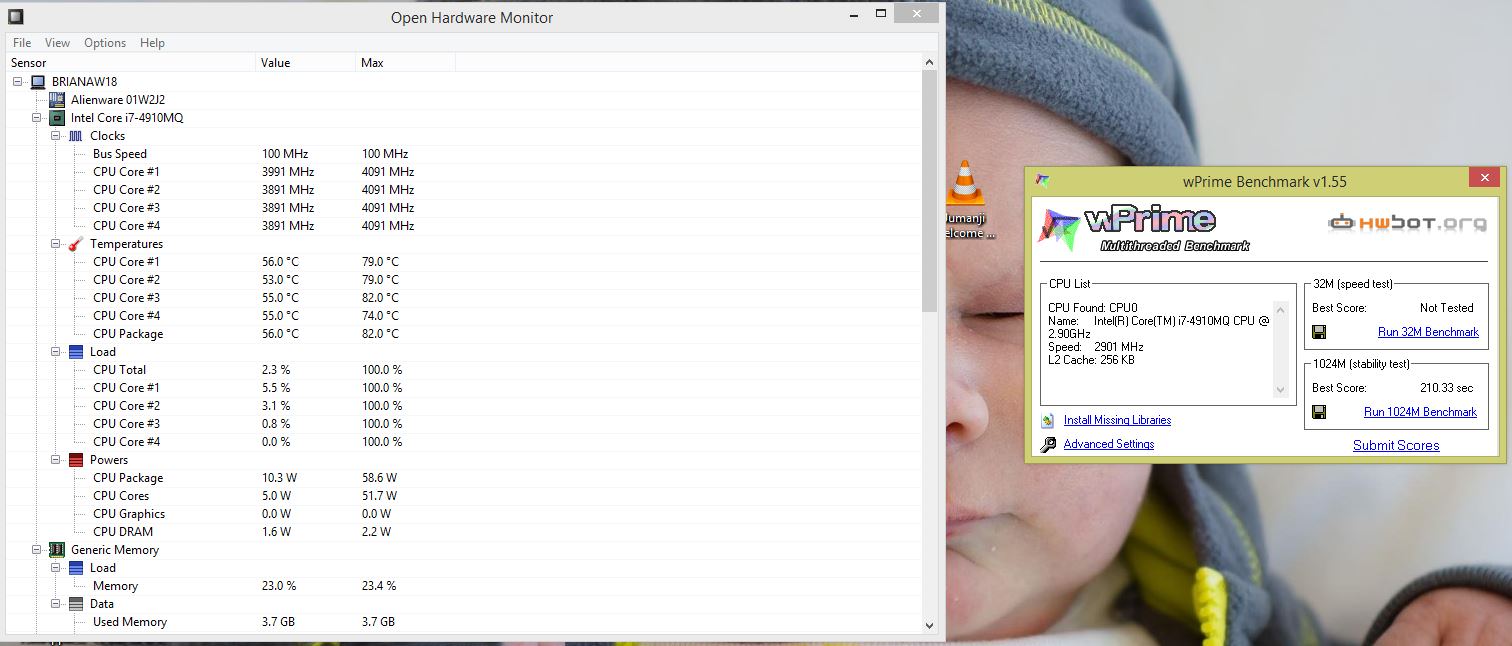Collapse the Temperatures group
The height and width of the screenshot is (646, 1512).
coord(56,244)
